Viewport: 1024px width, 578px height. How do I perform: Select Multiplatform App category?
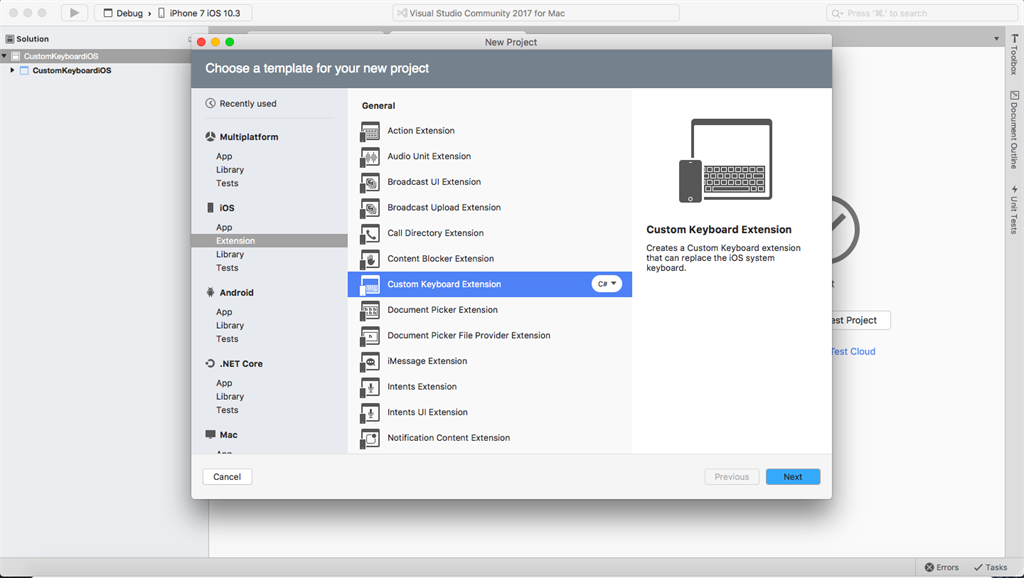[x=224, y=156]
